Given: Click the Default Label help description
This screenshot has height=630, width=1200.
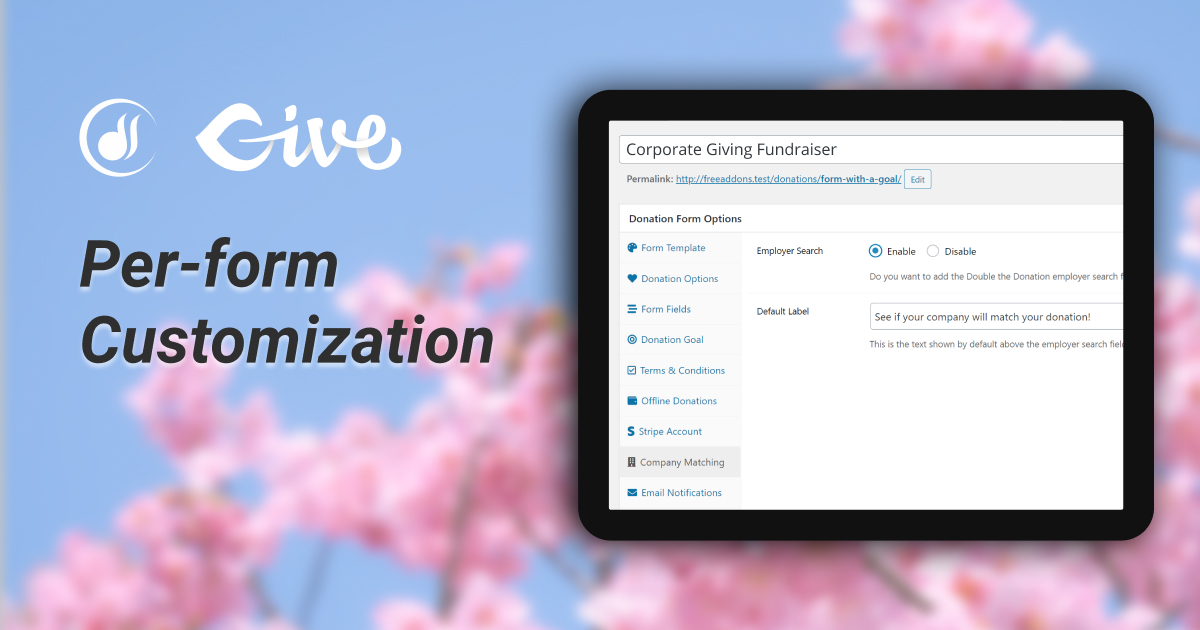Looking at the screenshot, I should click(x=996, y=344).
